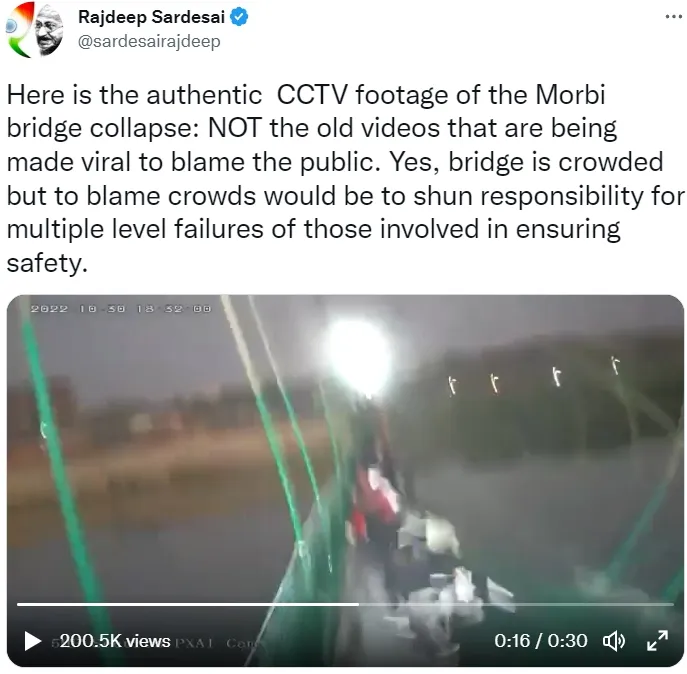Play the video with the play button
The width and height of the screenshot is (687, 674).
32,641
